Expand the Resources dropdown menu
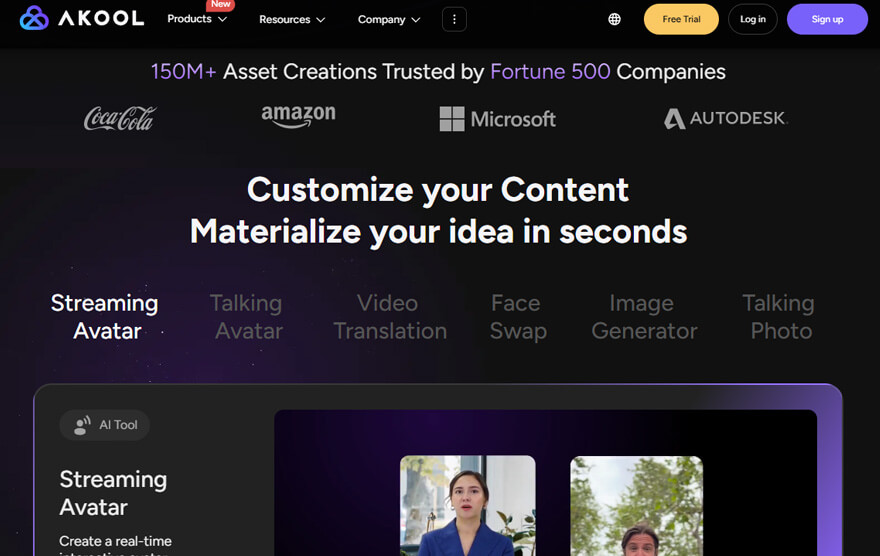The image size is (880, 556). 292,19
